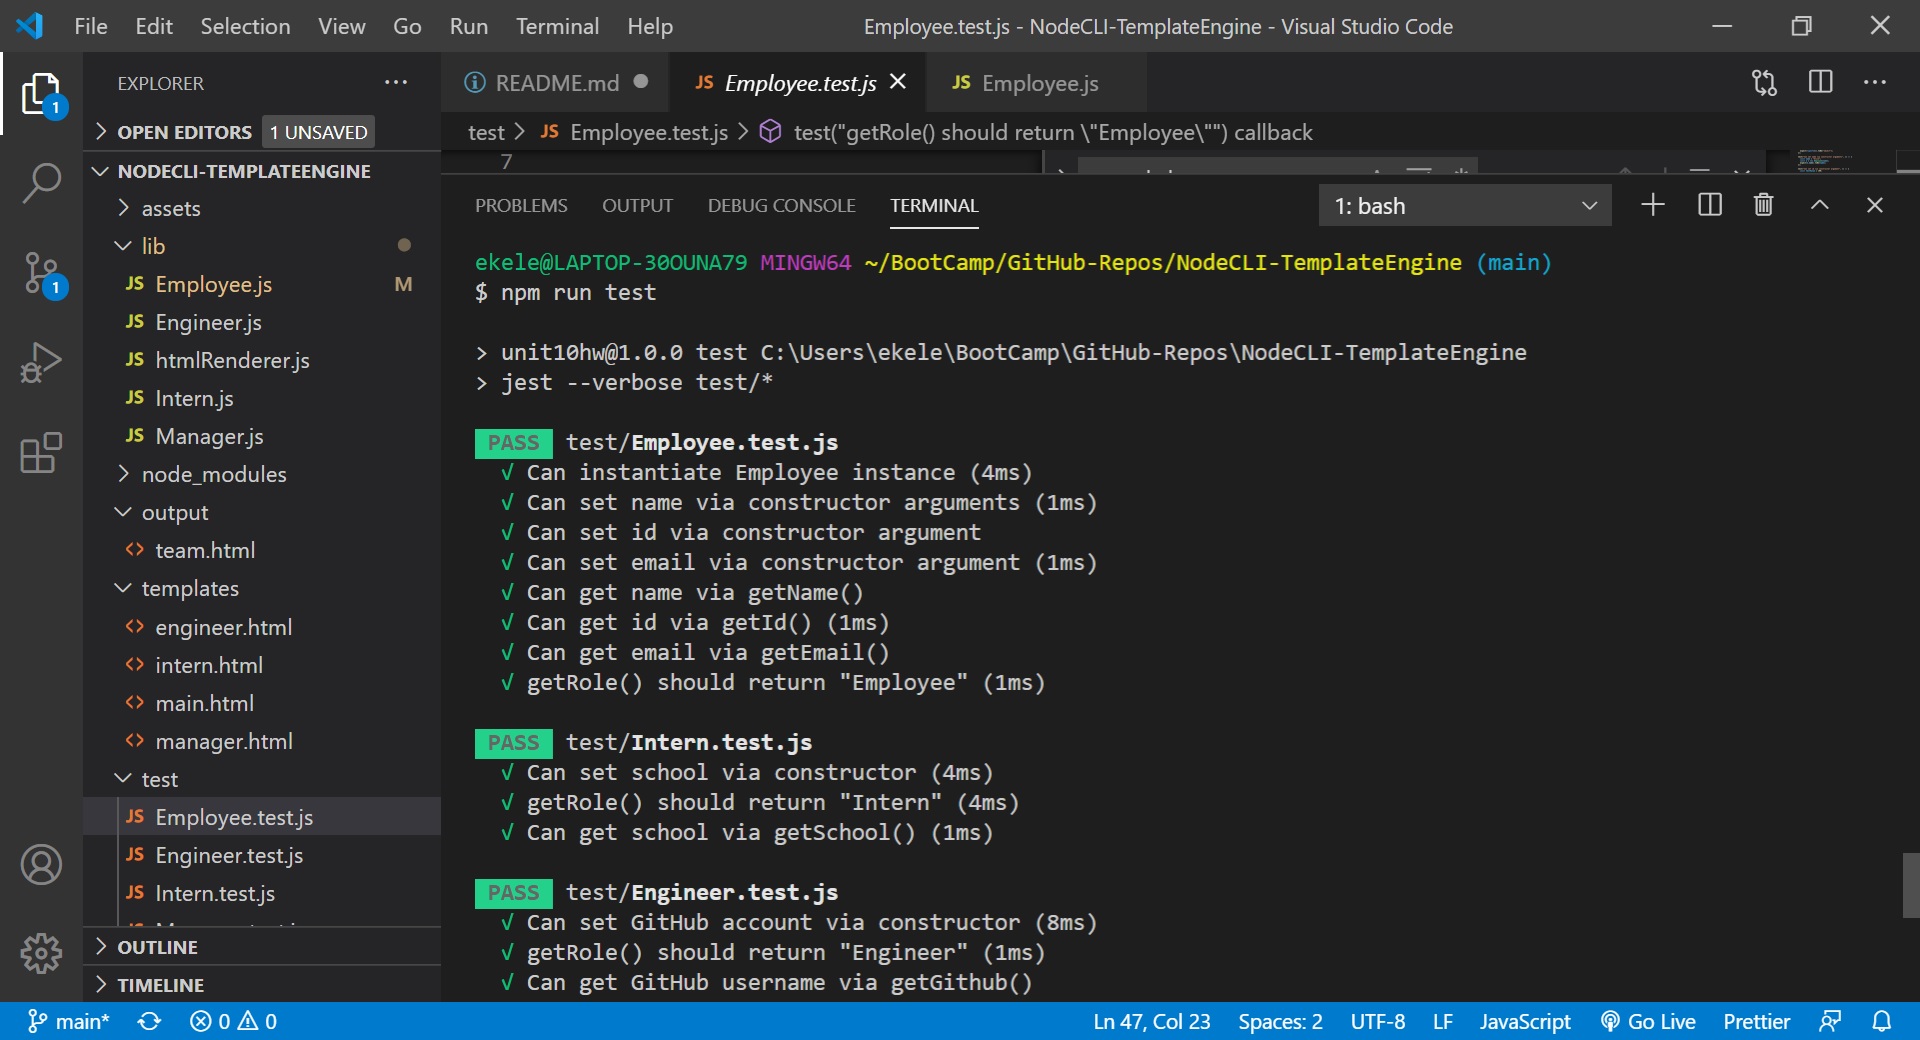The width and height of the screenshot is (1920, 1040).
Task: Click the UTF-8 encoding indicator
Action: pyautogui.click(x=1377, y=1021)
